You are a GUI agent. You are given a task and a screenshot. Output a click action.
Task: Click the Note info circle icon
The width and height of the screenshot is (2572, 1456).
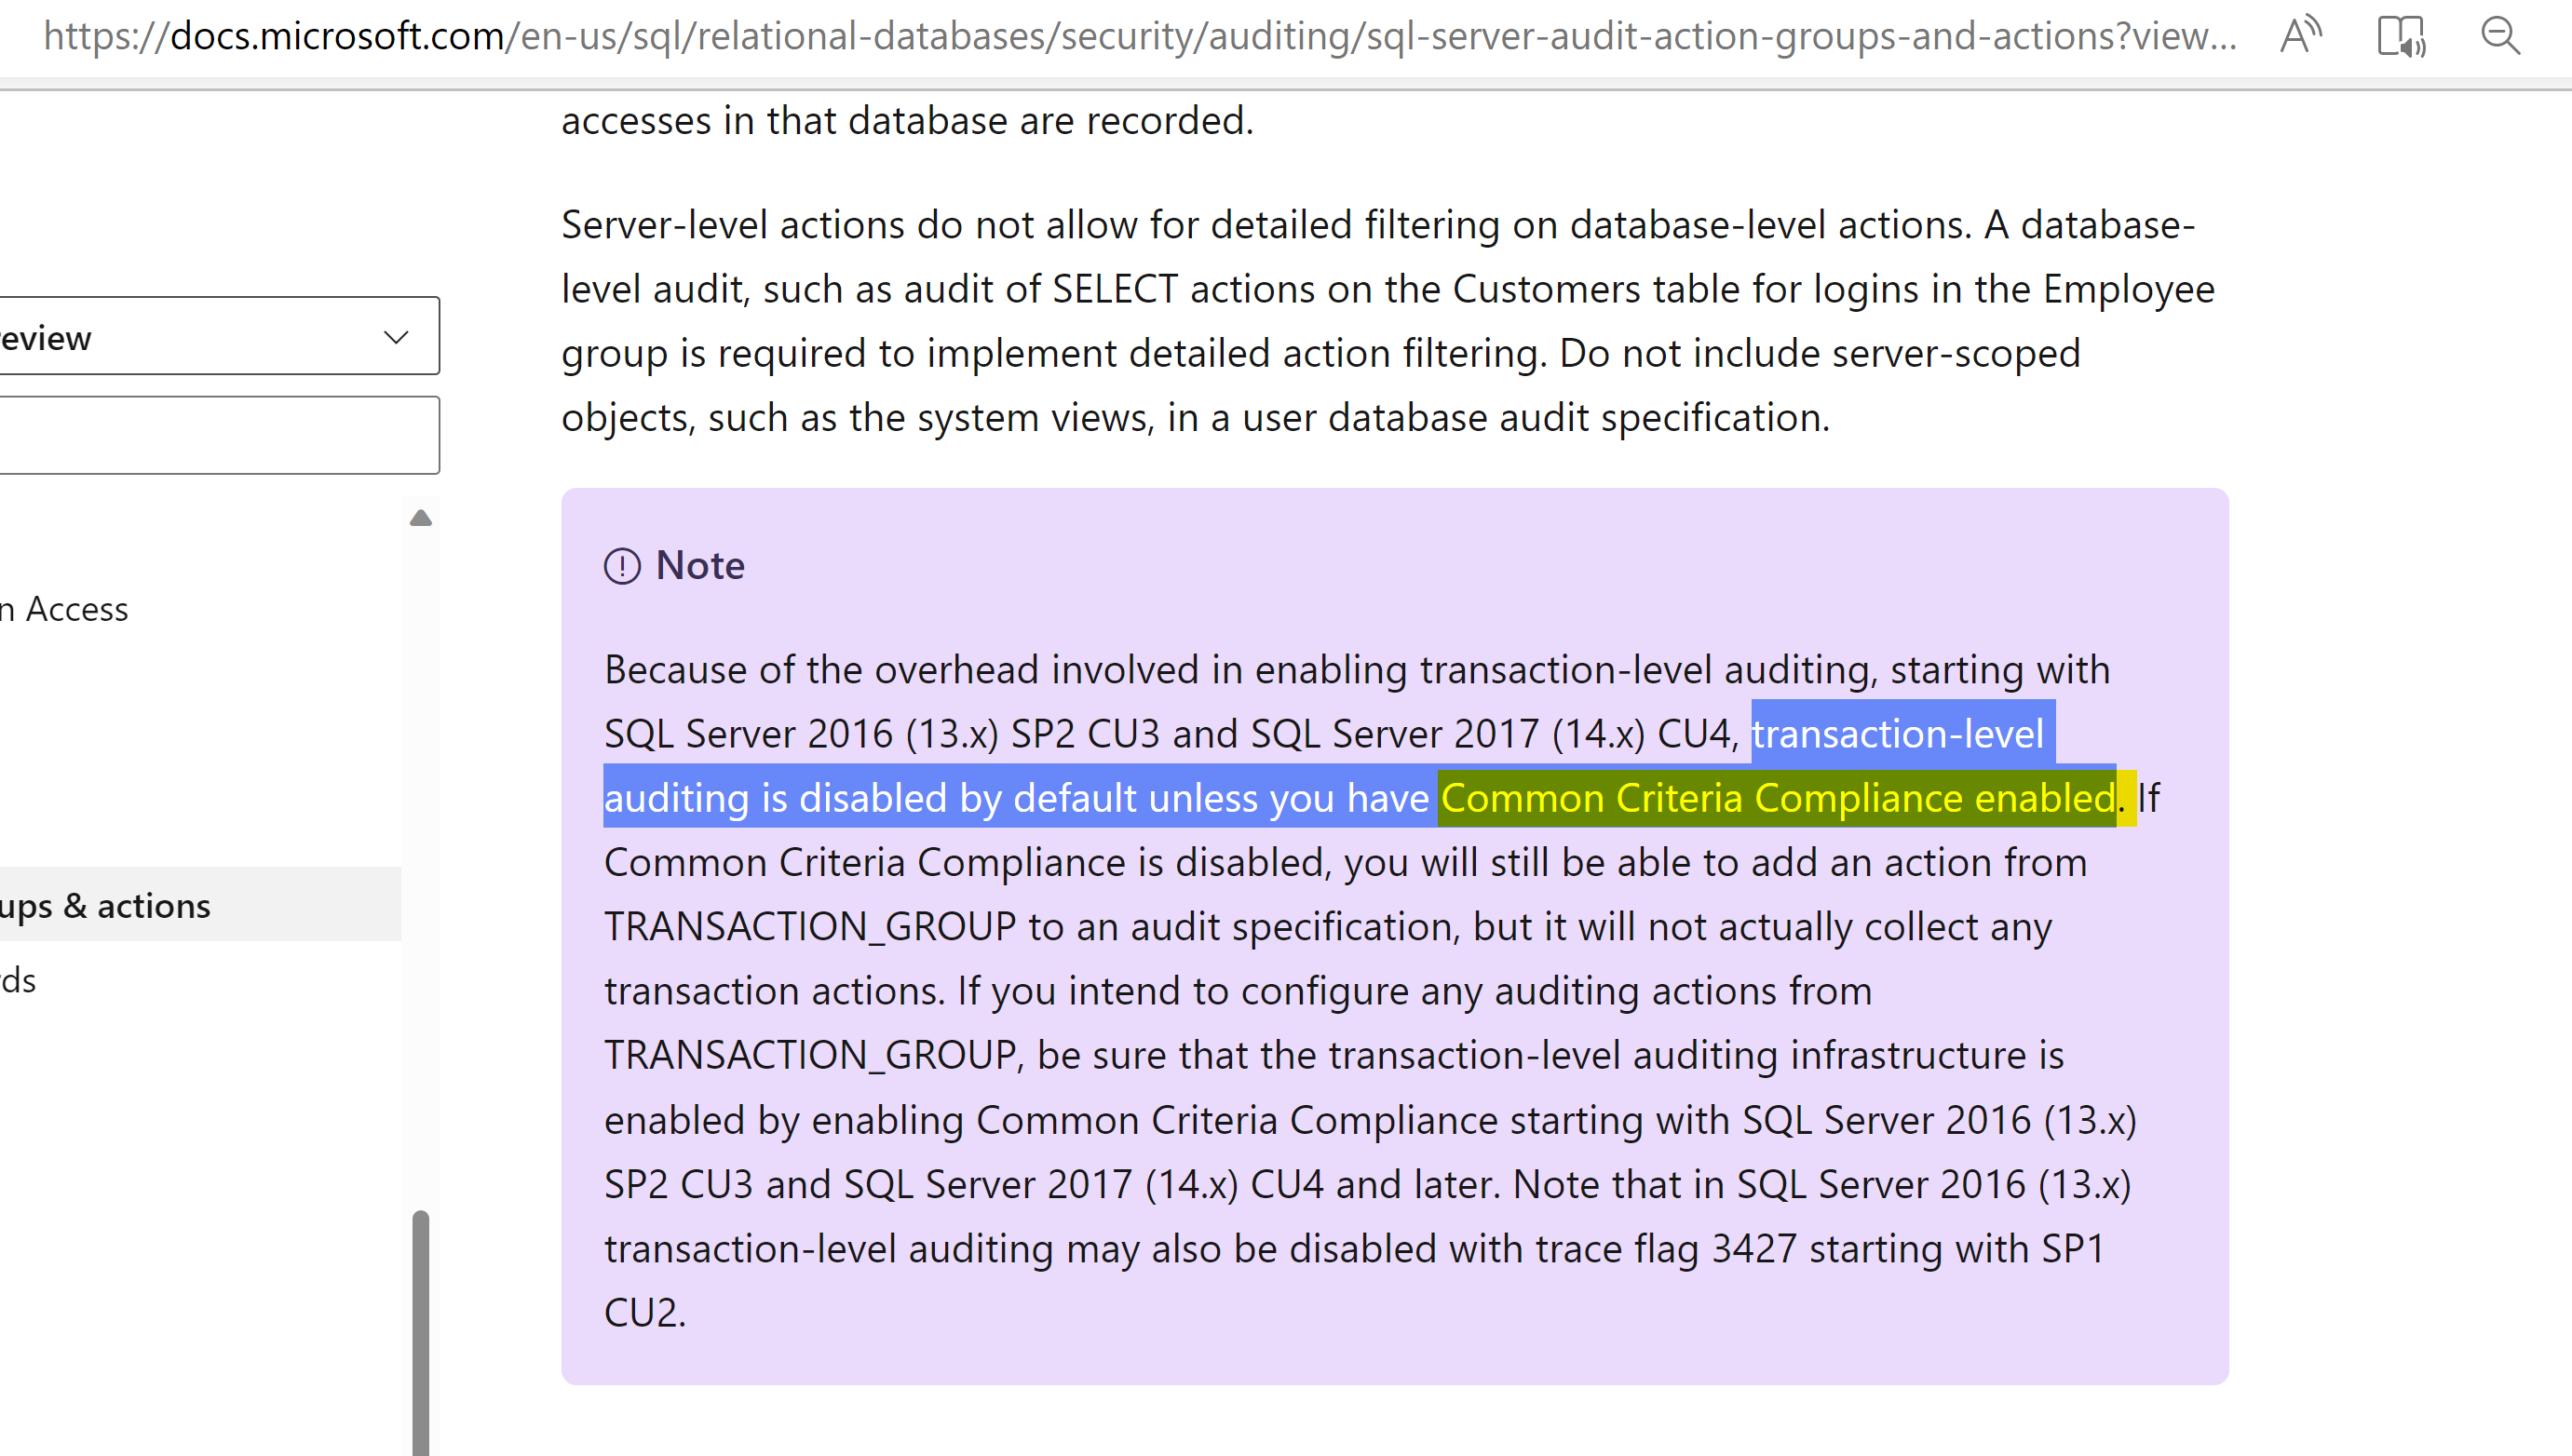622,566
